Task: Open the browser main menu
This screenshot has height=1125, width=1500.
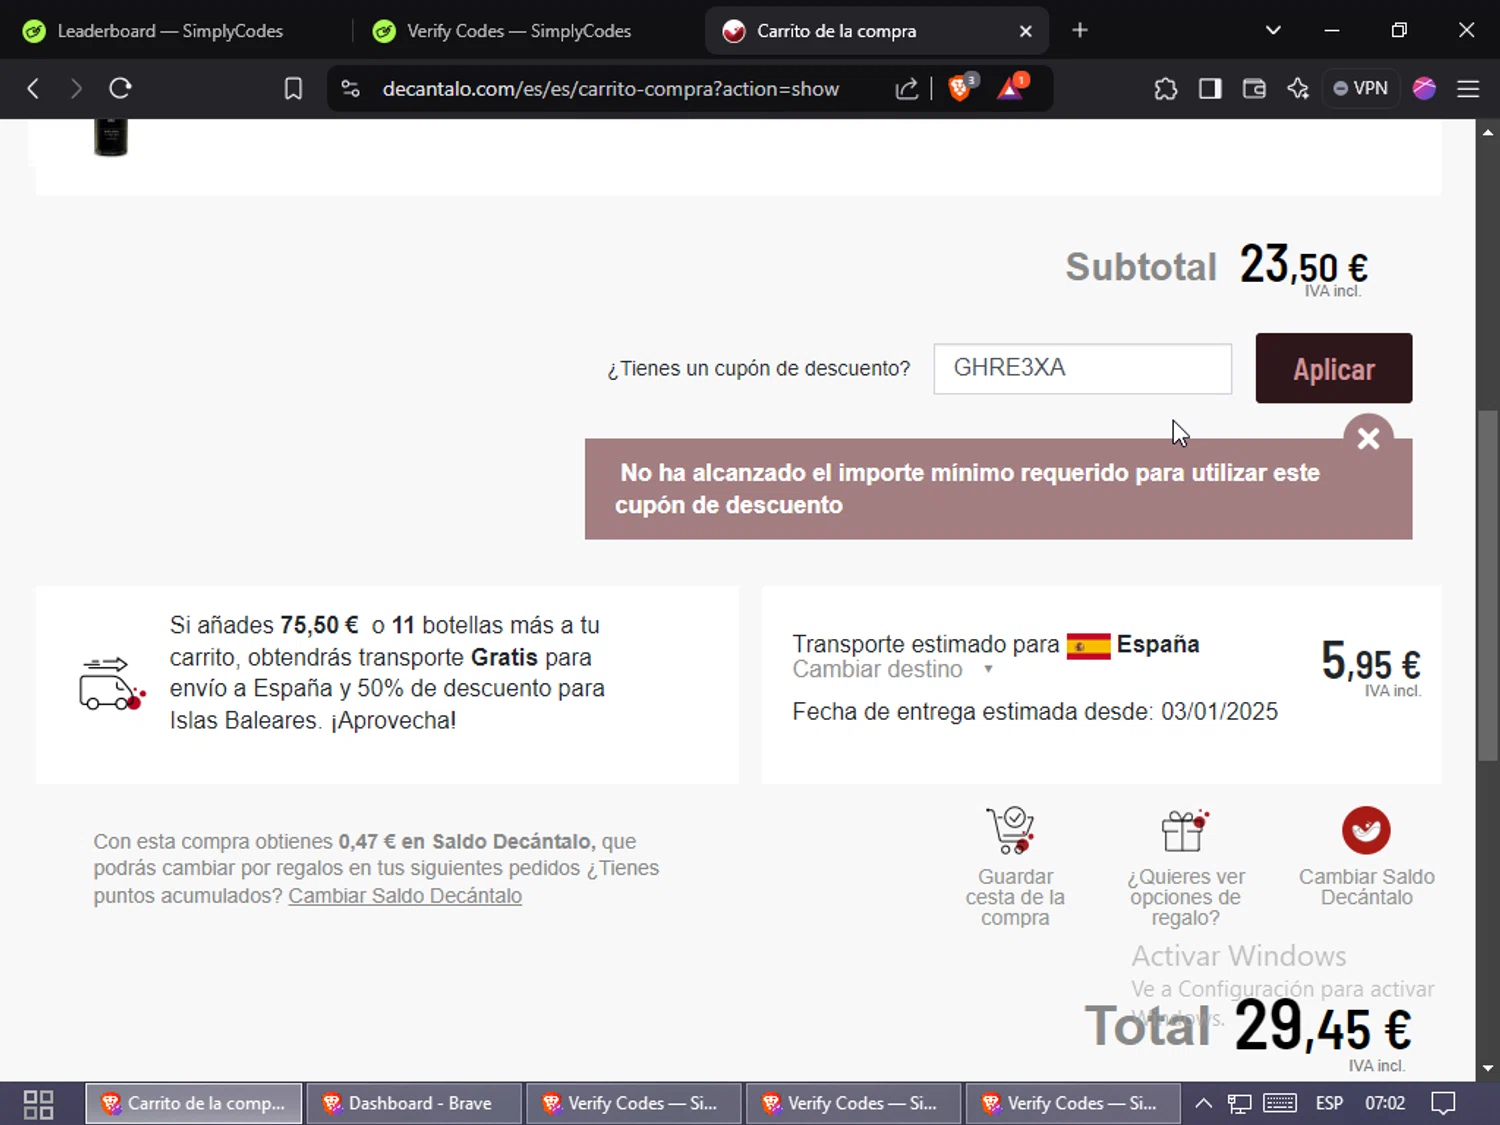Action: click(1468, 89)
